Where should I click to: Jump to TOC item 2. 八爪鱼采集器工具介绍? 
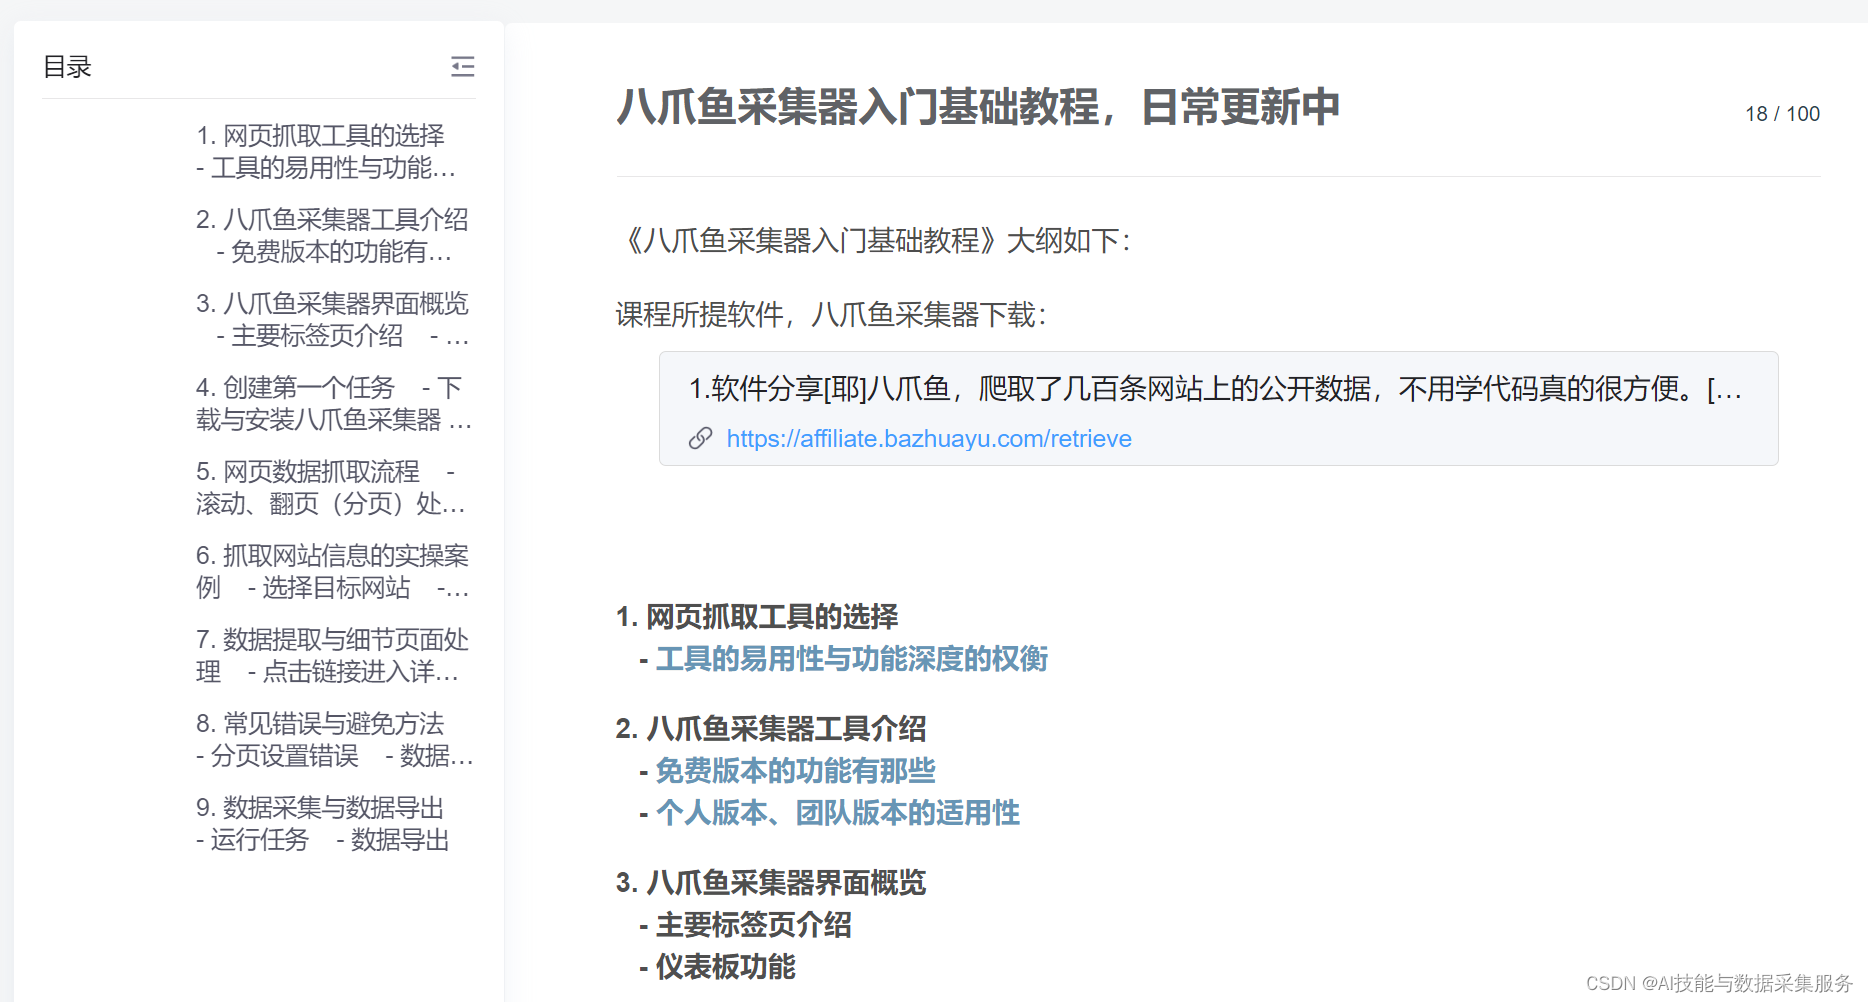tap(333, 235)
